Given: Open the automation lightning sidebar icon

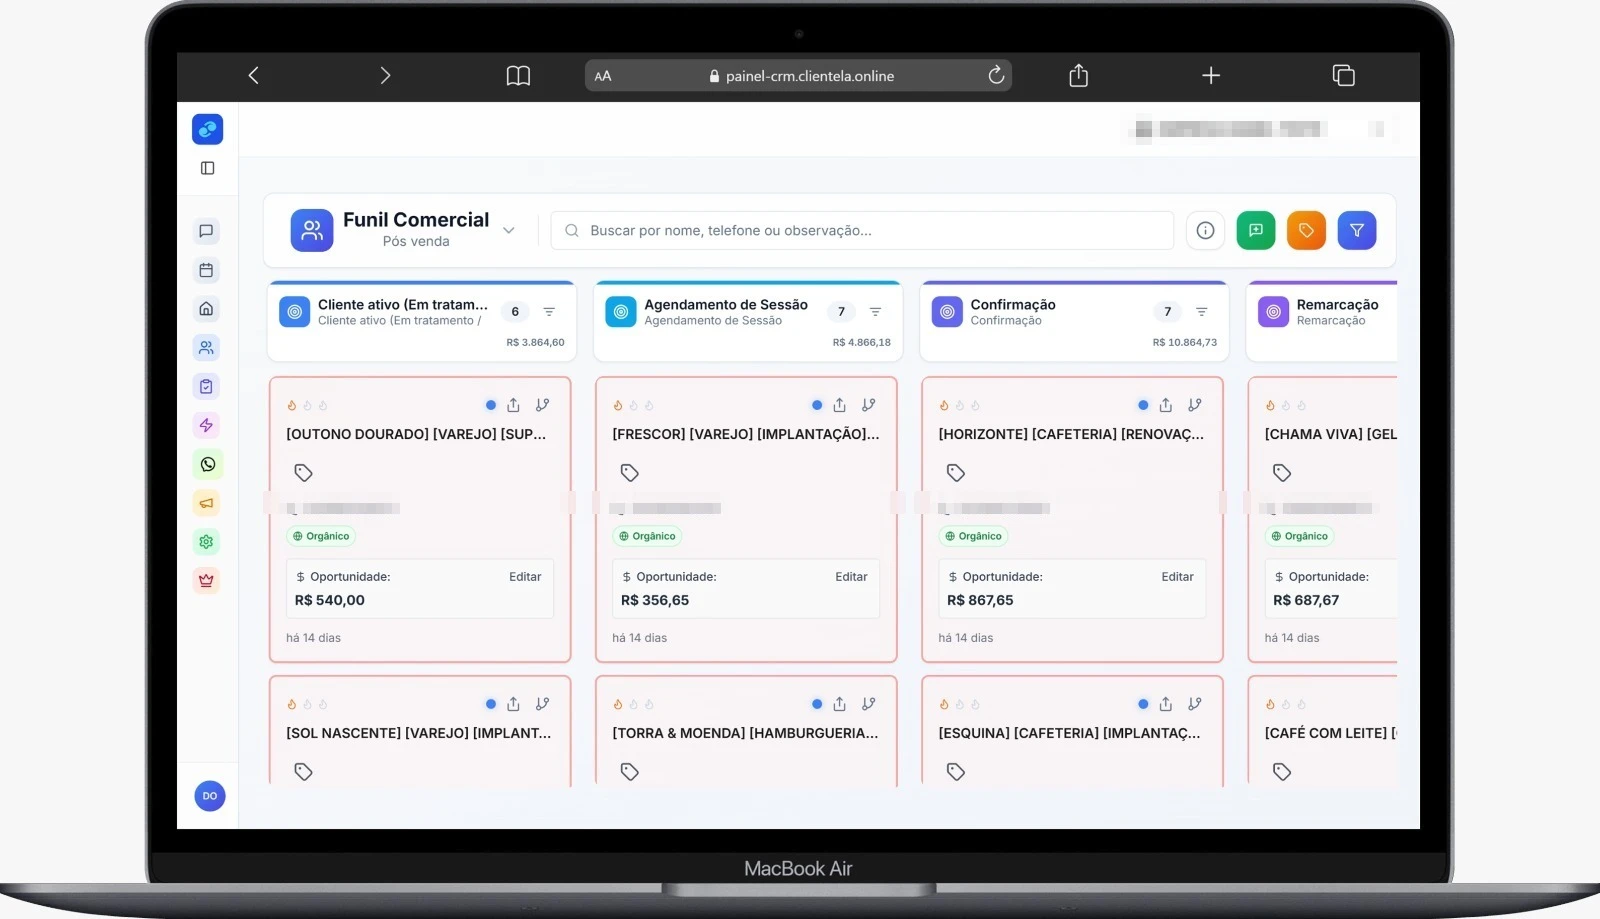Looking at the screenshot, I should 206,425.
